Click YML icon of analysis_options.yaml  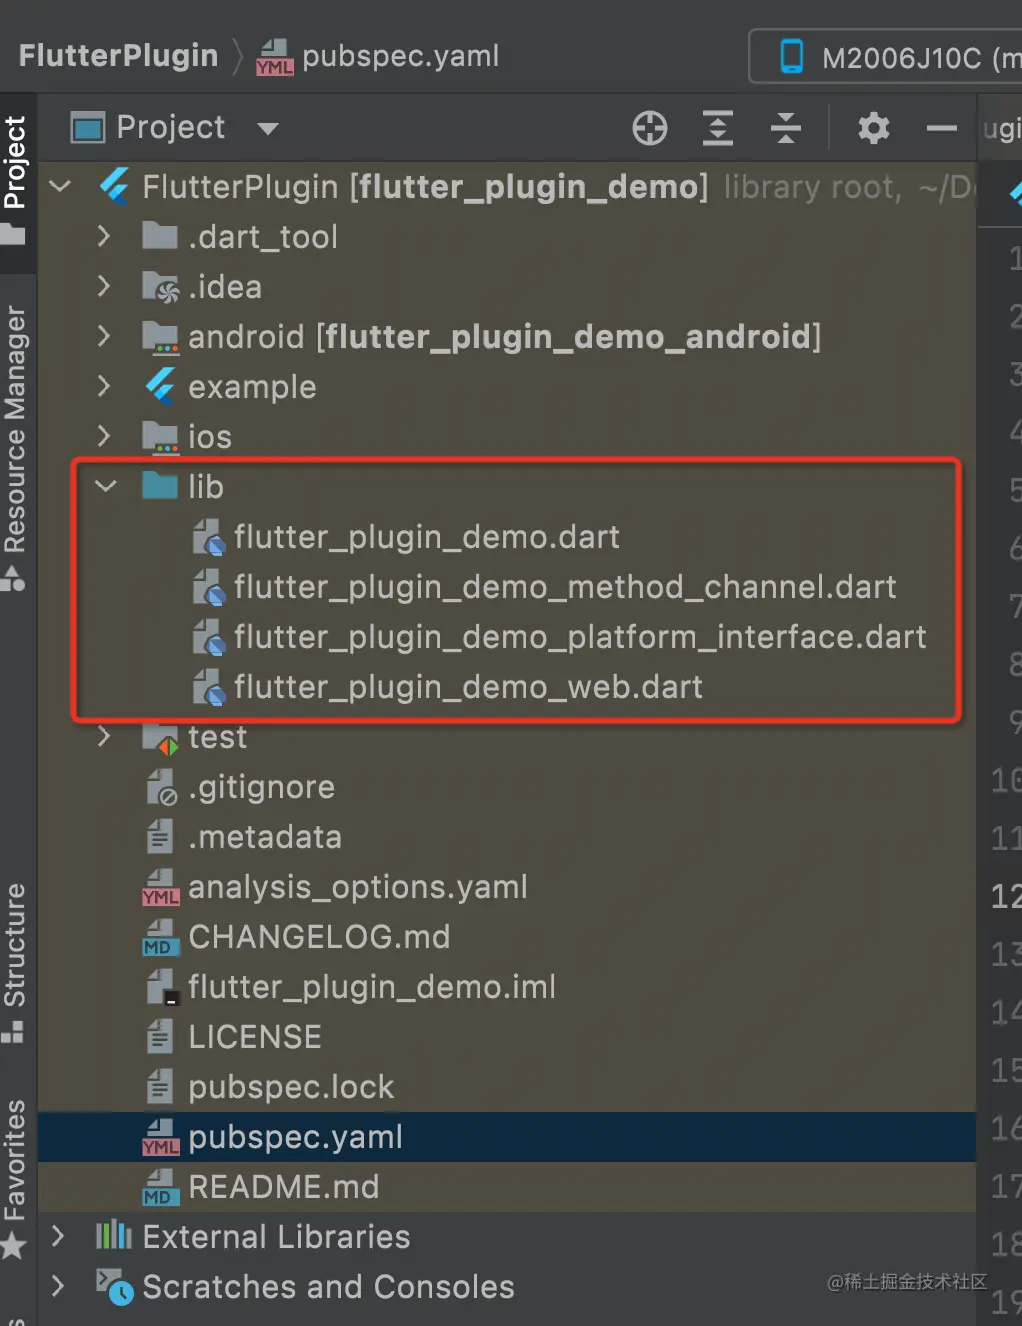160,887
